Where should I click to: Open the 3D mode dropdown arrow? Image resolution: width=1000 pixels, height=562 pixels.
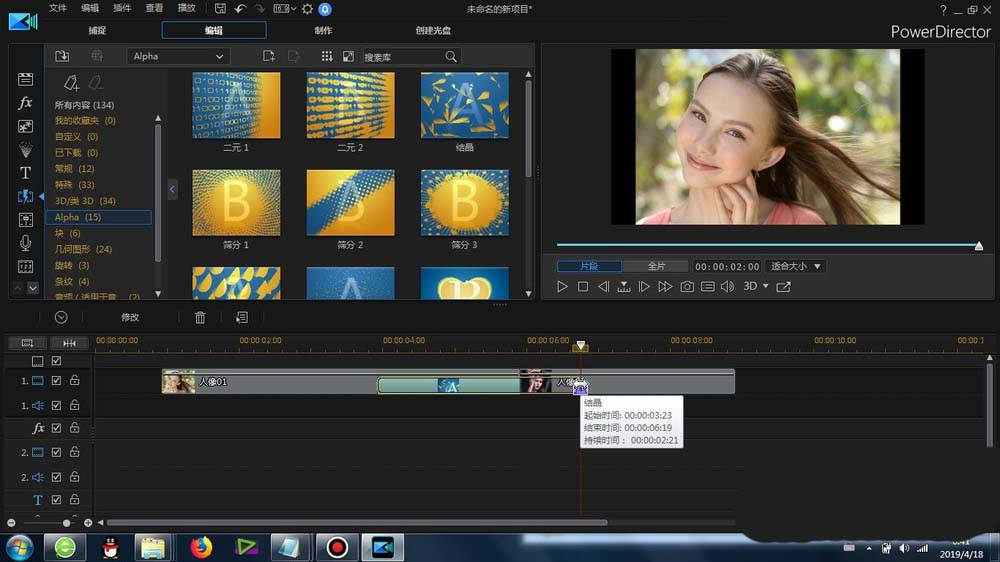[x=766, y=287]
